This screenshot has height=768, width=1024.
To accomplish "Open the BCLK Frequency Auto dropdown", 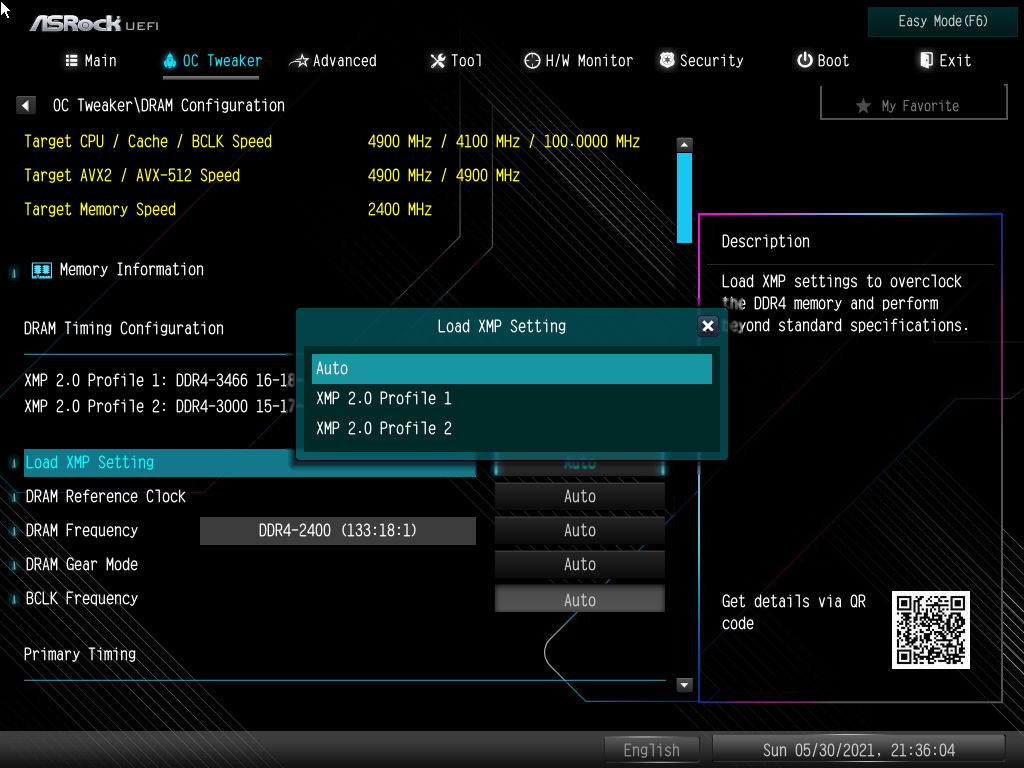I will [x=579, y=600].
